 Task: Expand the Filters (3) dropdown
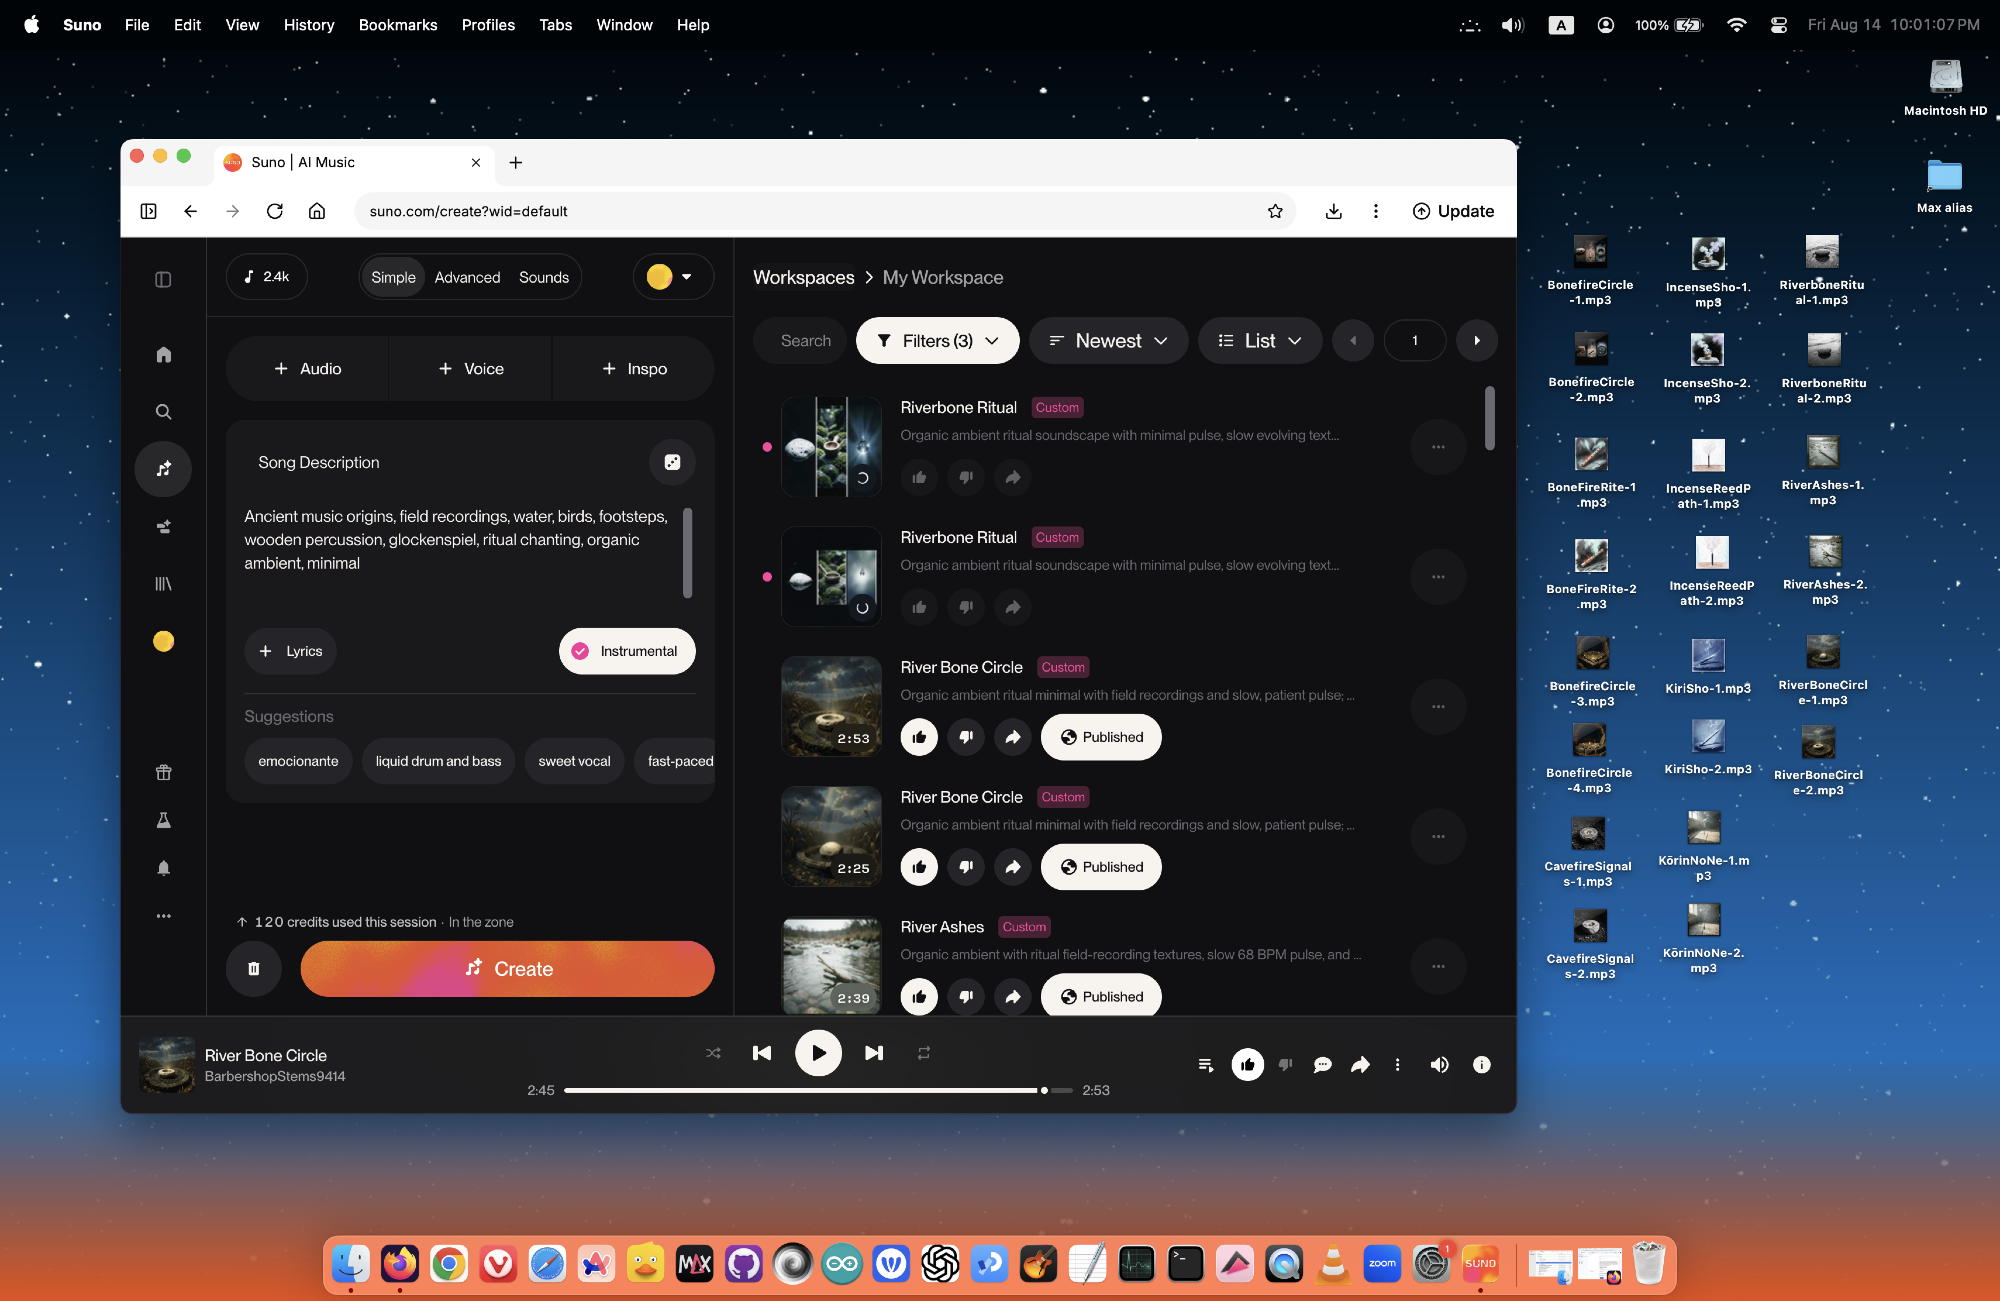point(937,341)
